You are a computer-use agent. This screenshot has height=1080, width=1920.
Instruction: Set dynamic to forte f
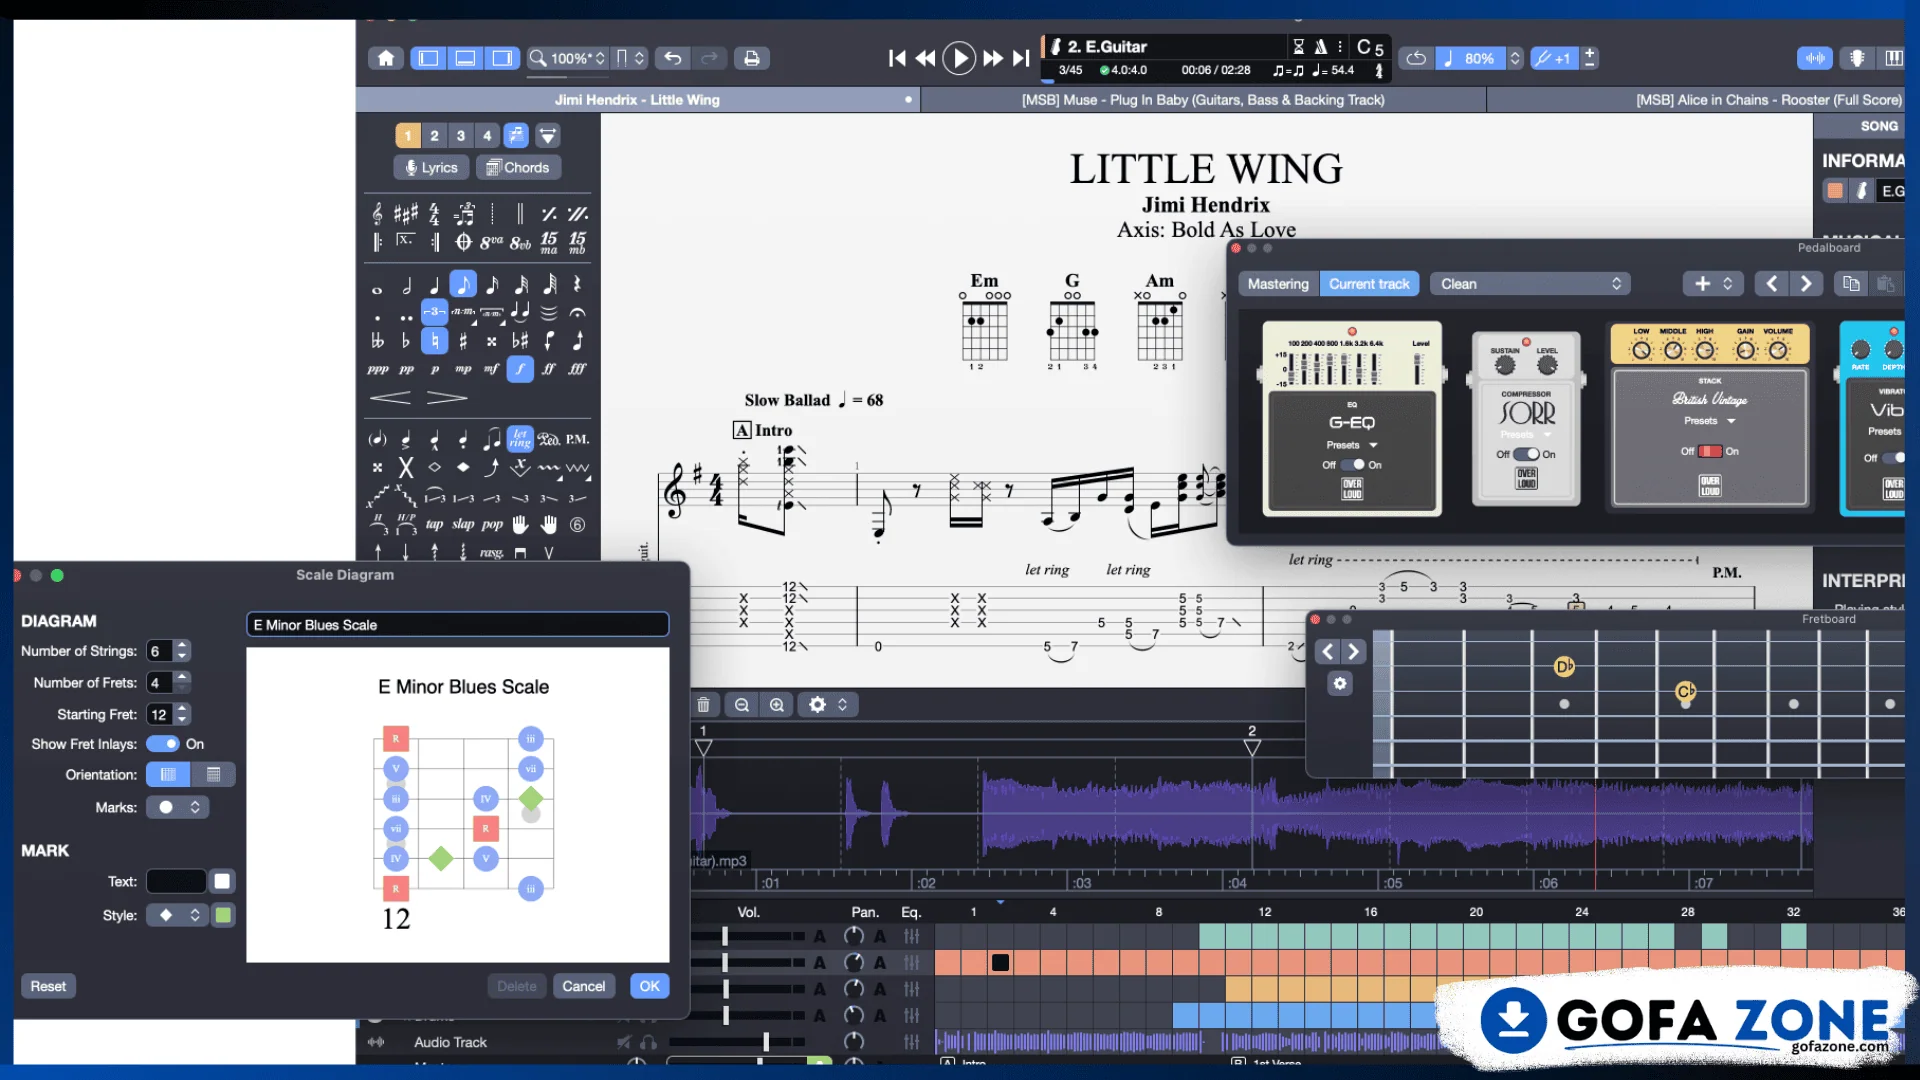pos(520,369)
